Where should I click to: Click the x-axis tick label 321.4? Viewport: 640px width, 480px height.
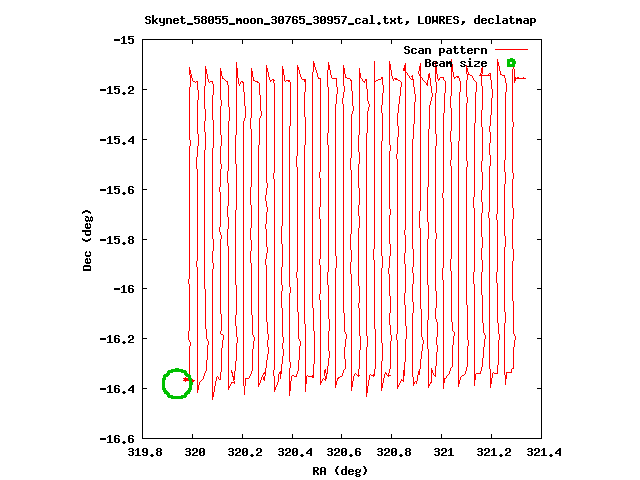point(544,452)
